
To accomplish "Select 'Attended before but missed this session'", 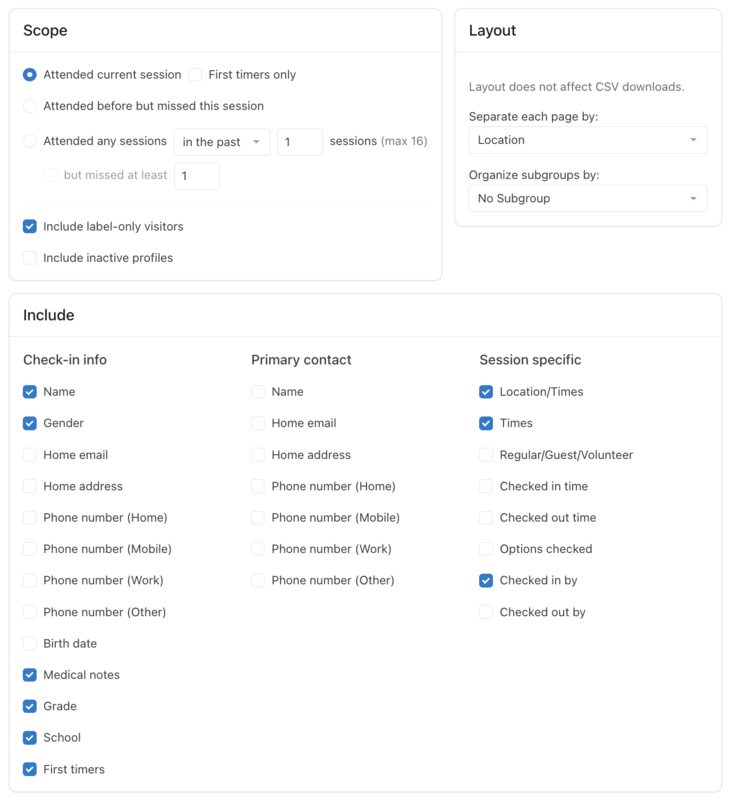I will pos(30,106).
